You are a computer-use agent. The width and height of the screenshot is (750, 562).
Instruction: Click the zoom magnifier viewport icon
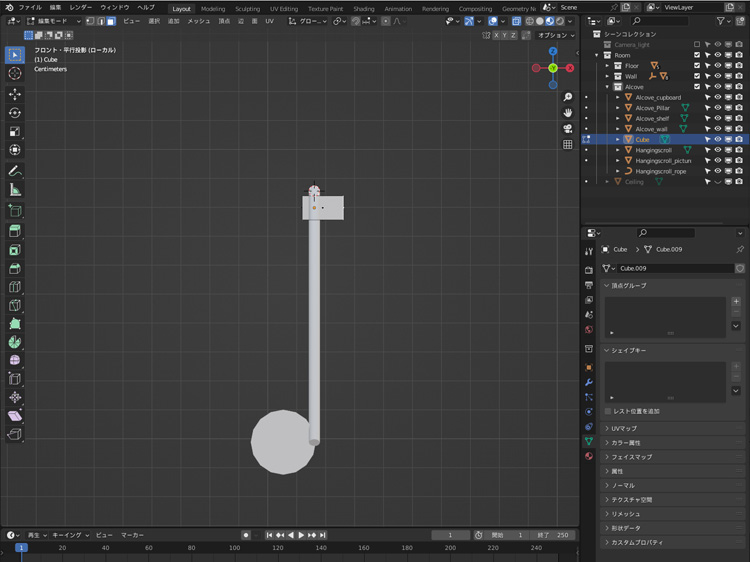click(568, 97)
